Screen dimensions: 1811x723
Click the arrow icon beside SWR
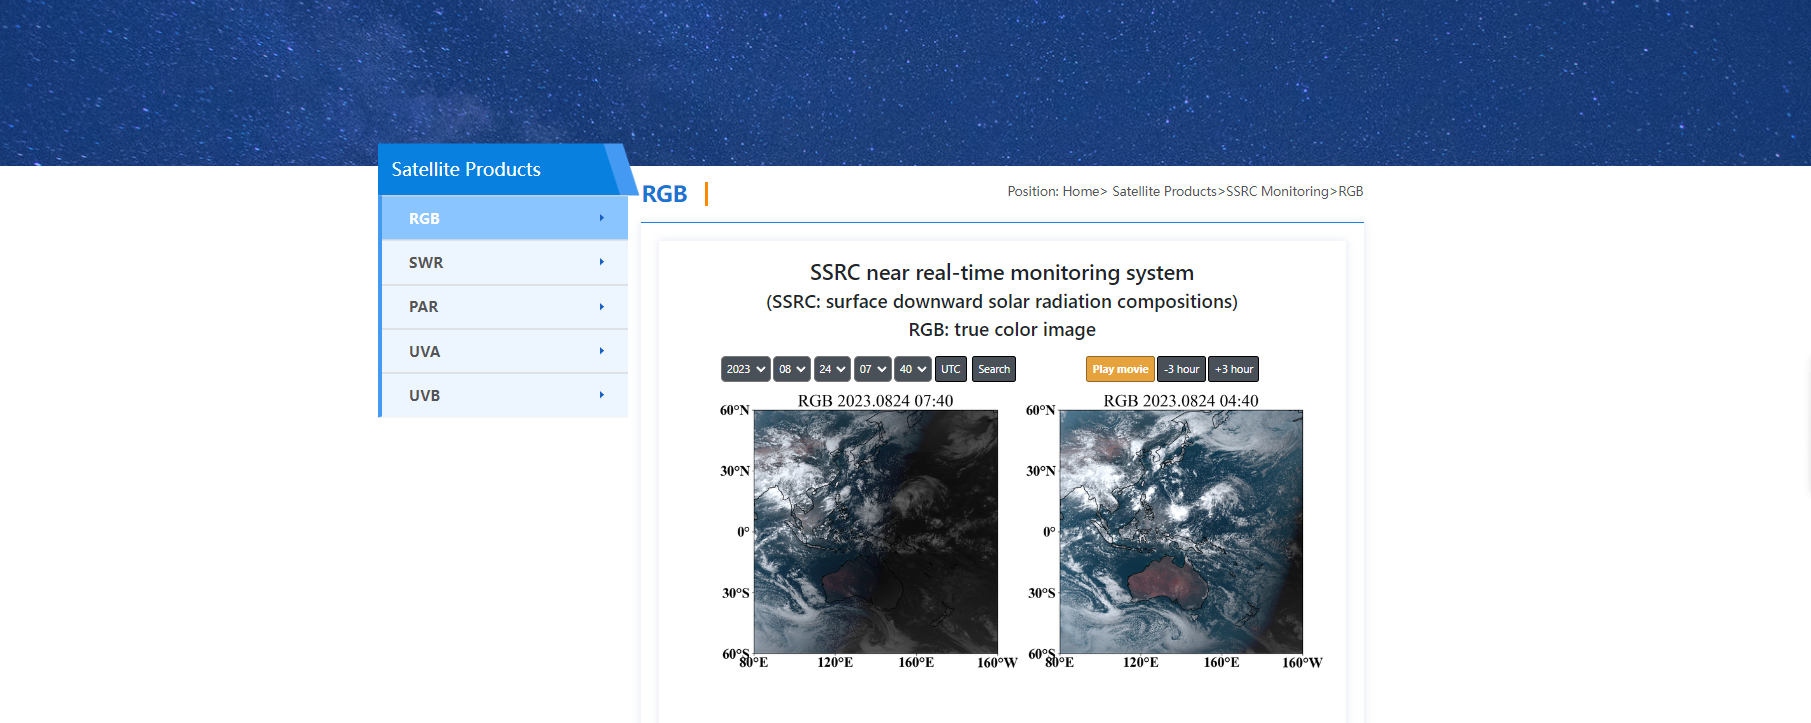pyautogui.click(x=601, y=262)
